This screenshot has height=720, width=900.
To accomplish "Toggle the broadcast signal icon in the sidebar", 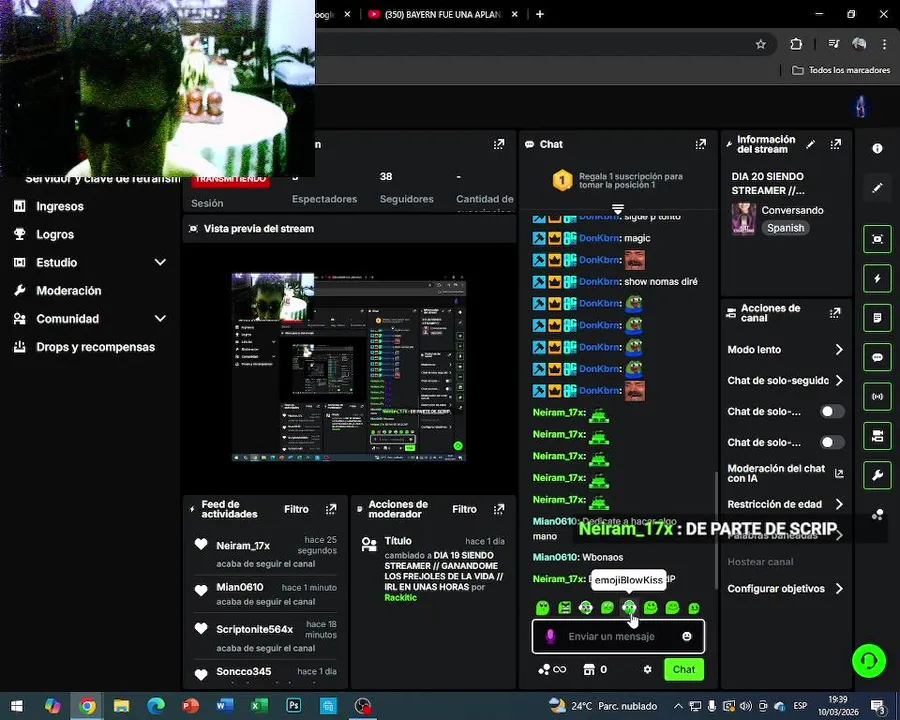I will [x=877, y=396].
